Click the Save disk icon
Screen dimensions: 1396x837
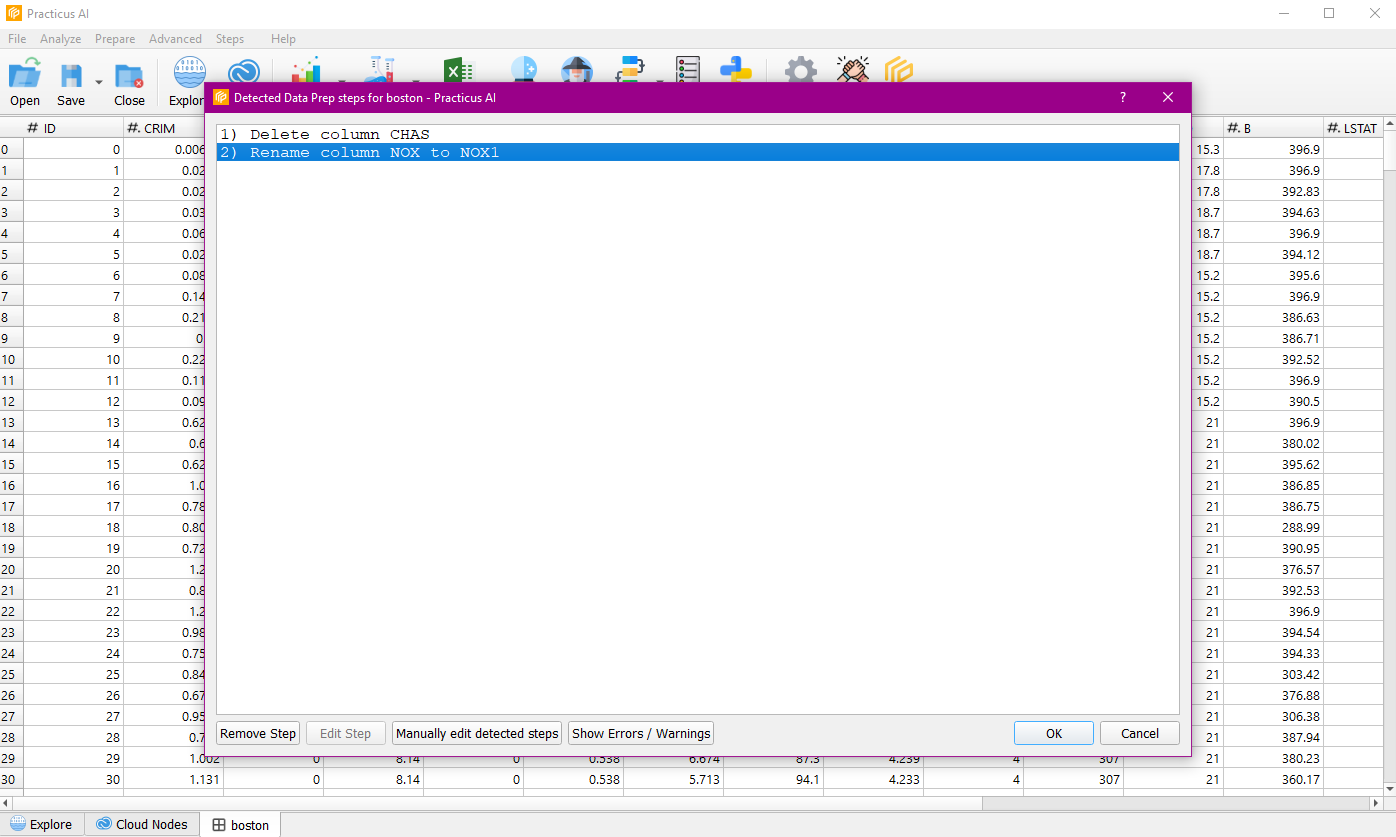pos(71,76)
